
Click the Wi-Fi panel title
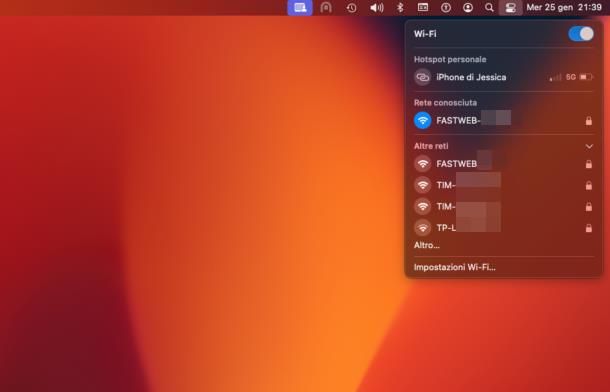click(x=425, y=34)
